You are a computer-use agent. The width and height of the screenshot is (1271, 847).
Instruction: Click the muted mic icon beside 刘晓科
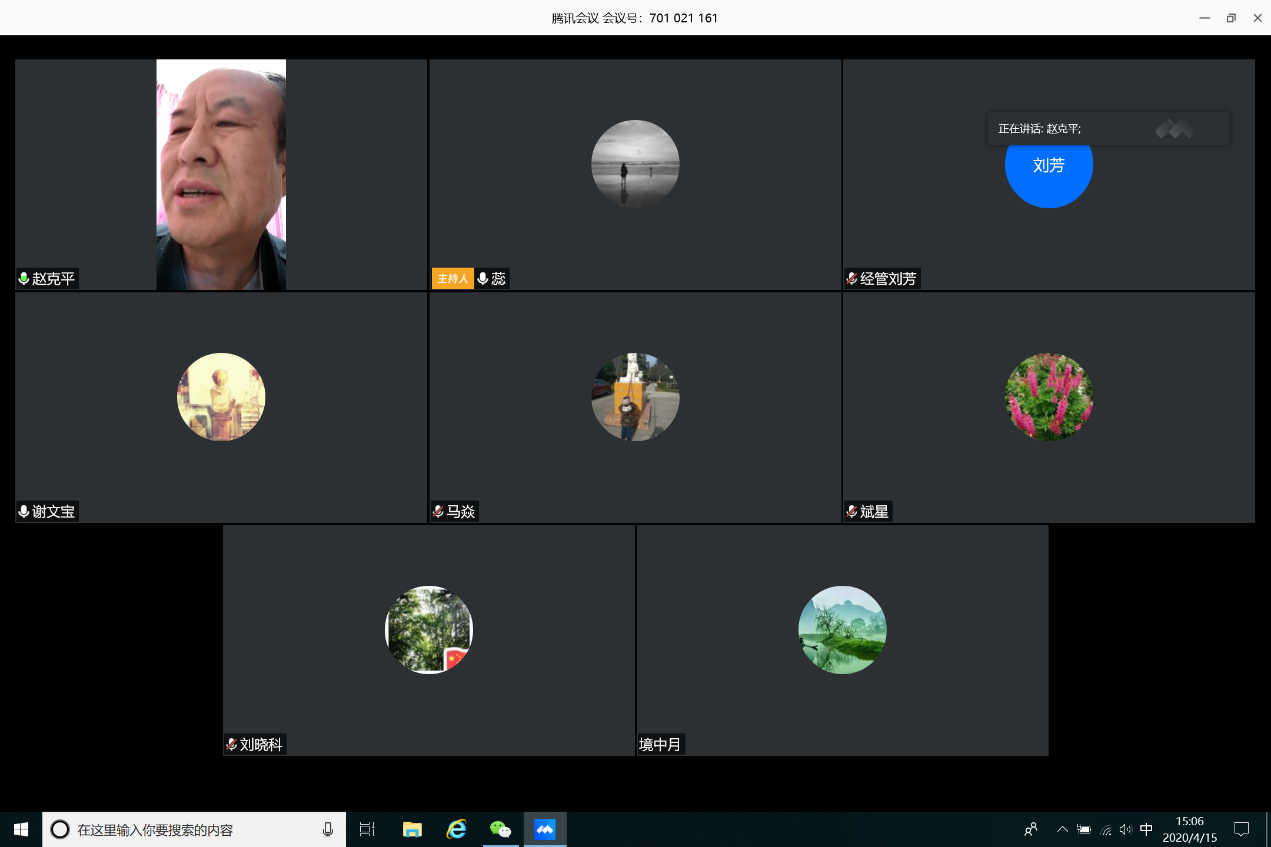231,745
